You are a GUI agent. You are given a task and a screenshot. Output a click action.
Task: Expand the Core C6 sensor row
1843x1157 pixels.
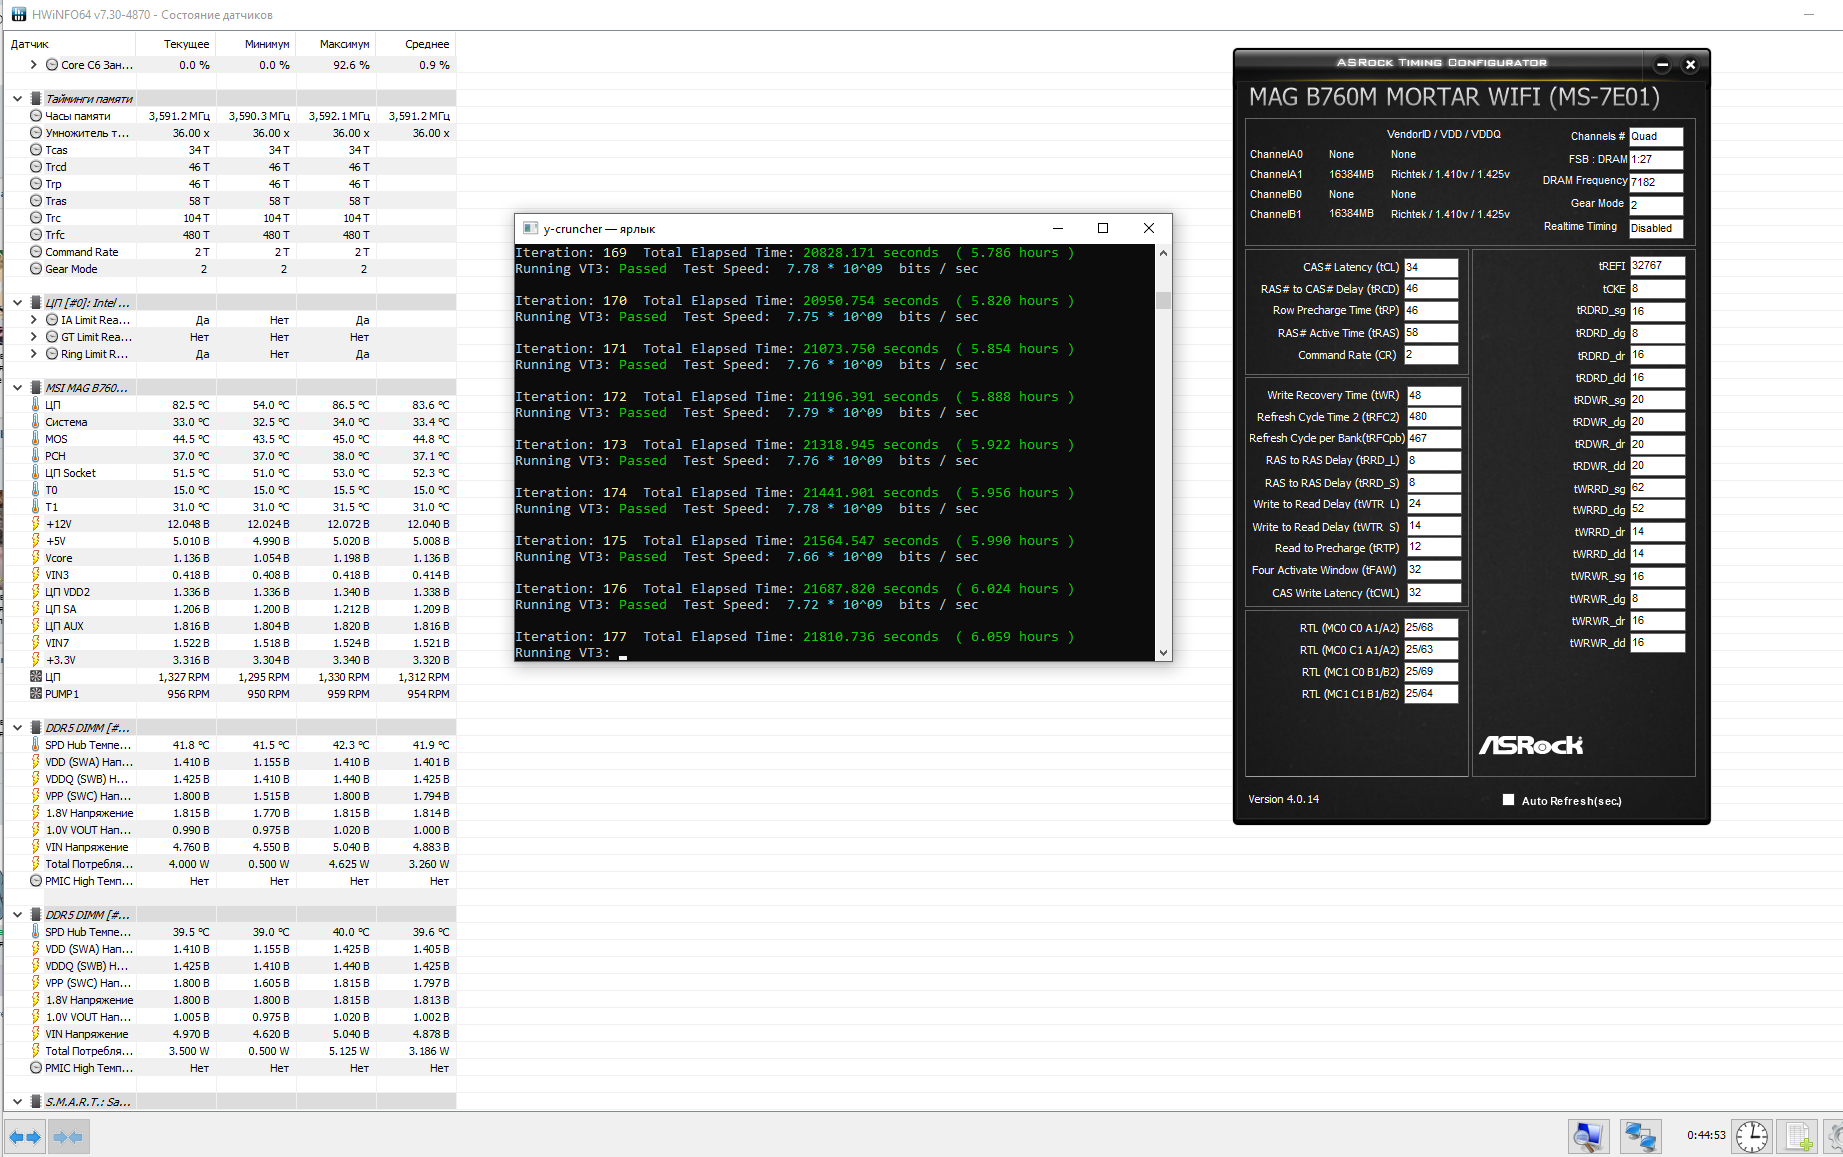(33, 65)
